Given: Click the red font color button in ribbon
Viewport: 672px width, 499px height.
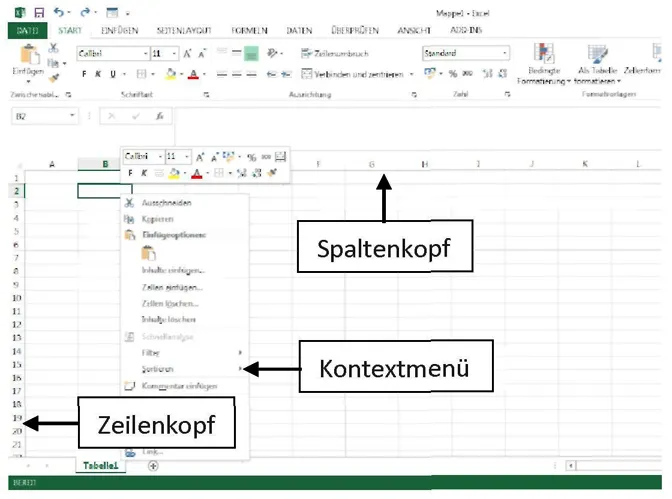Looking at the screenshot, I should (x=191, y=74).
